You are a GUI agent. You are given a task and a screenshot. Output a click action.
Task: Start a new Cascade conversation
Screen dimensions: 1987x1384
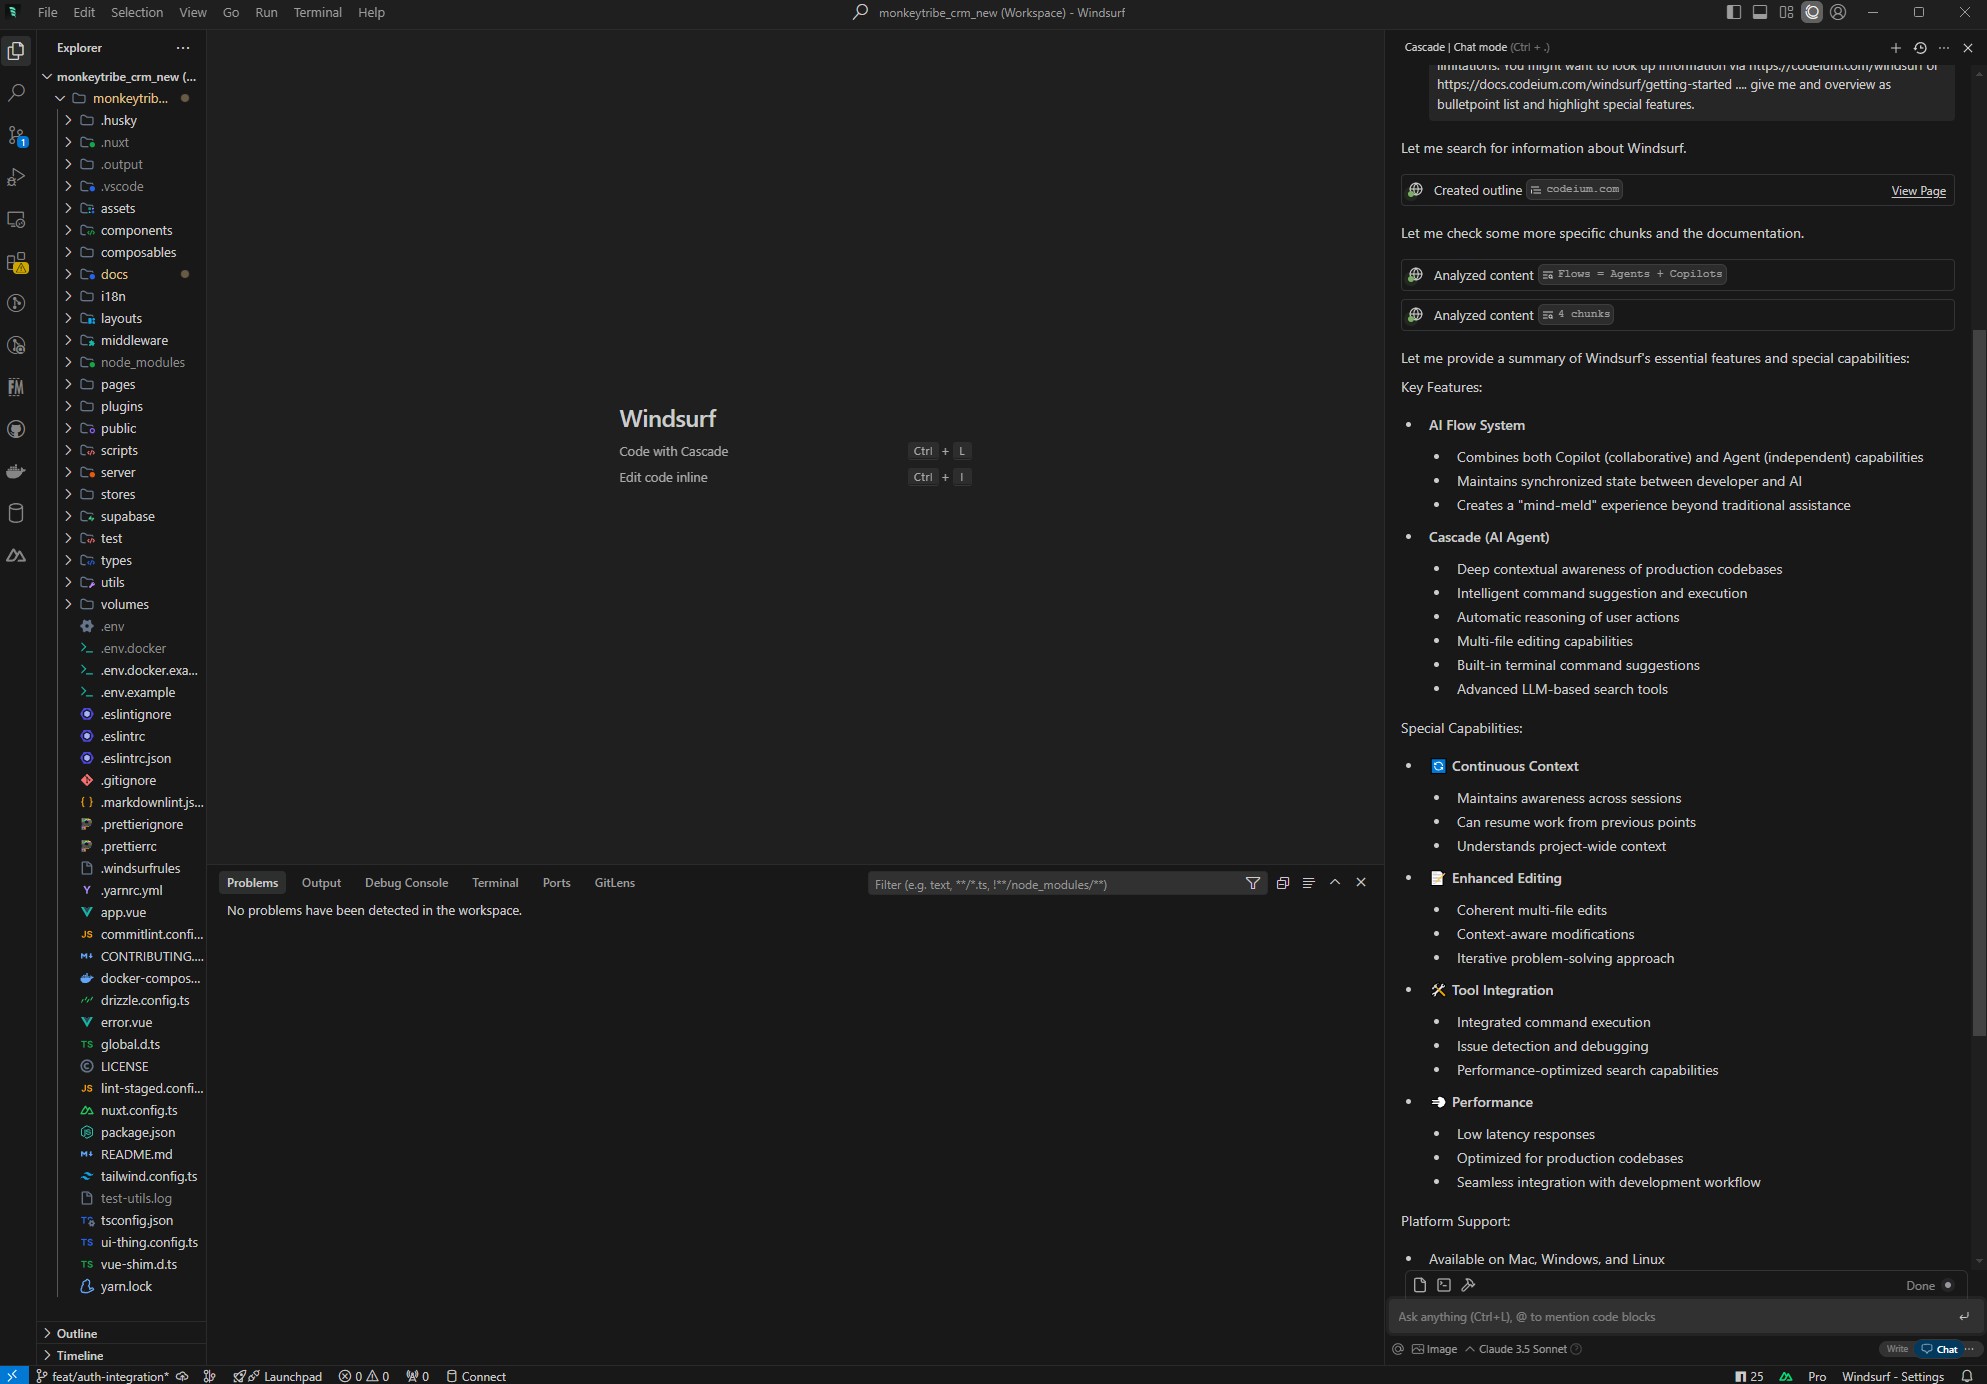[x=1895, y=47]
